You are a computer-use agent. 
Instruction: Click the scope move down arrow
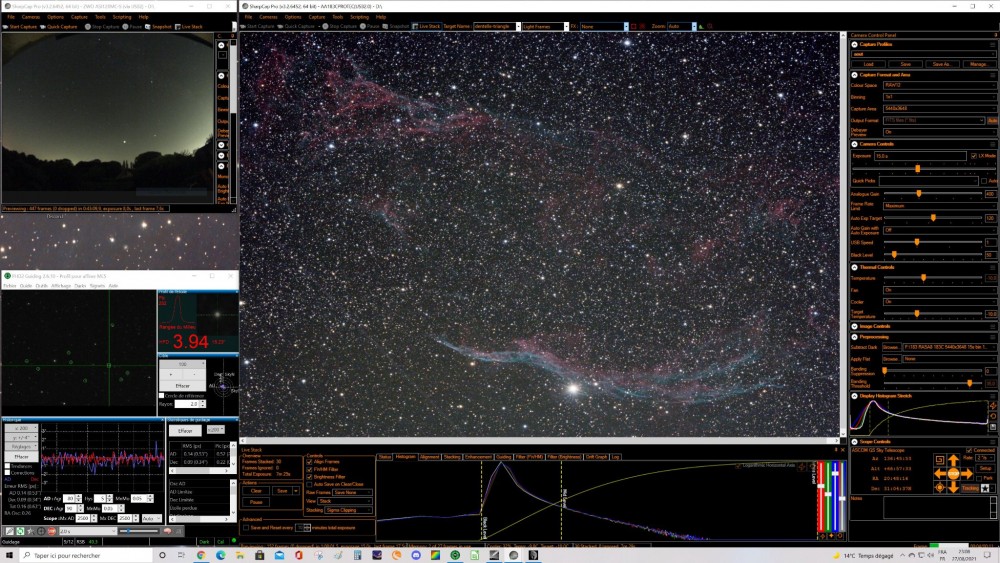click(x=953, y=487)
